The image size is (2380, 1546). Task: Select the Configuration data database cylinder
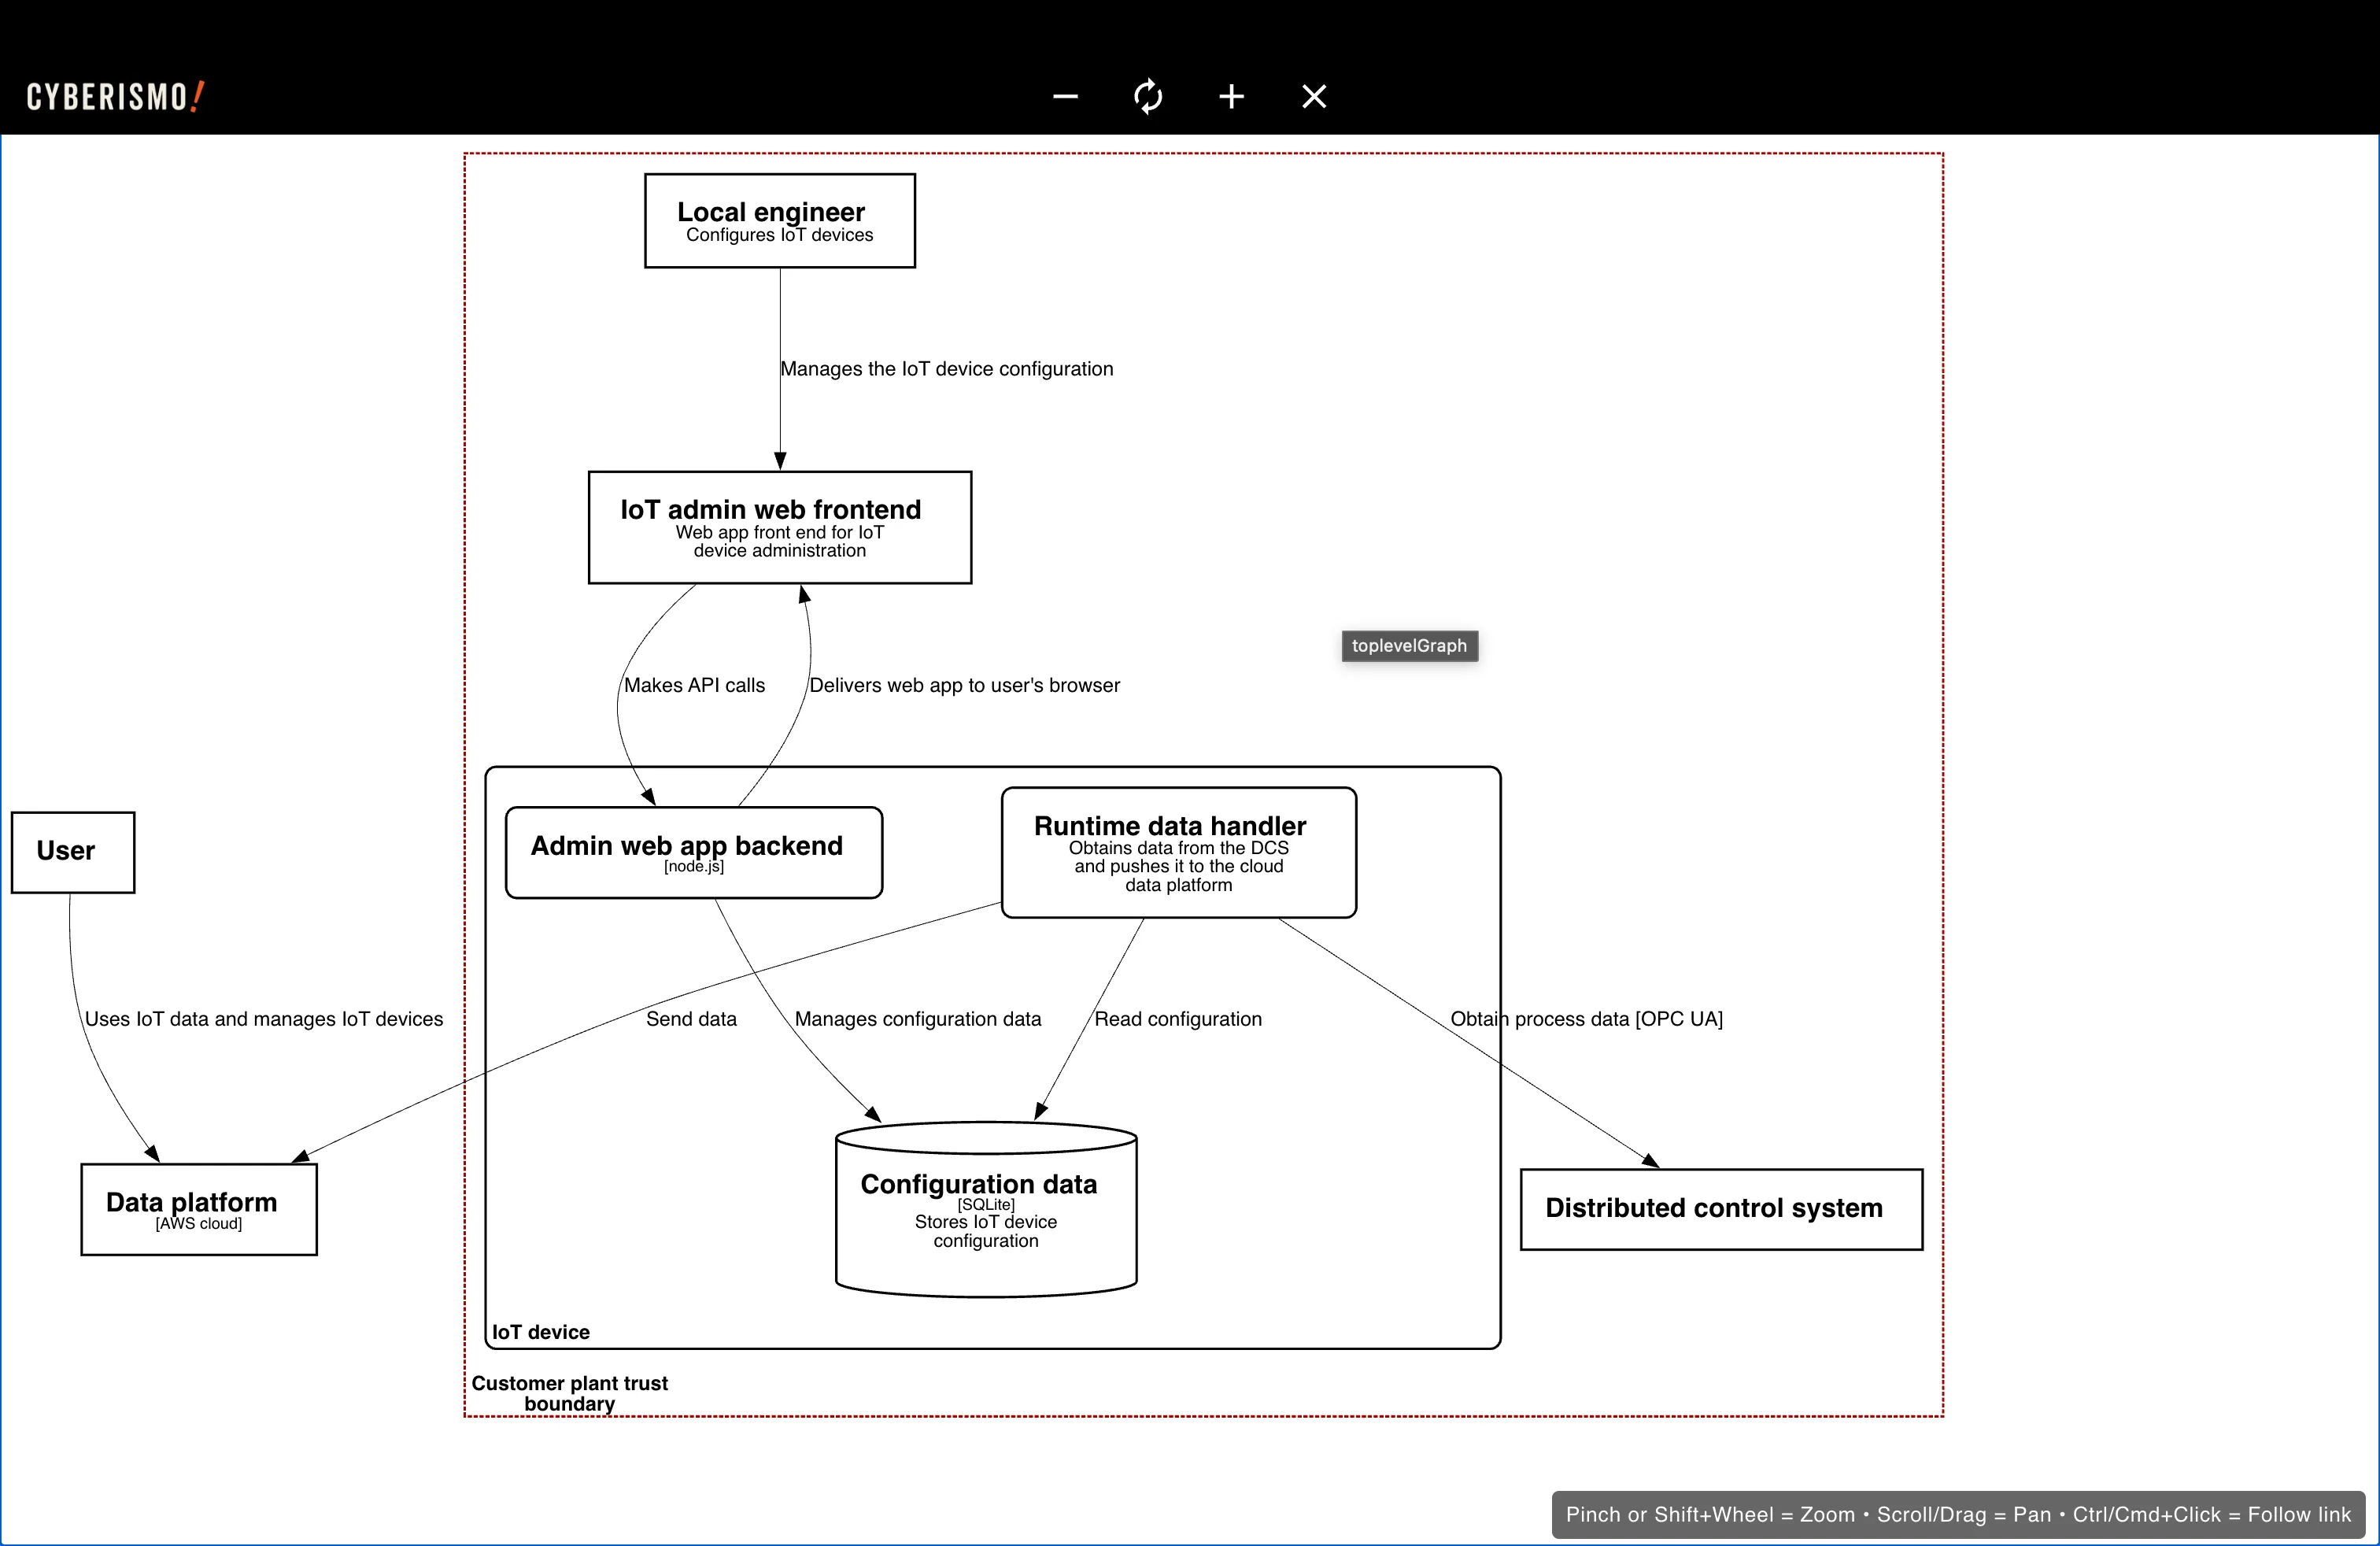click(986, 1210)
